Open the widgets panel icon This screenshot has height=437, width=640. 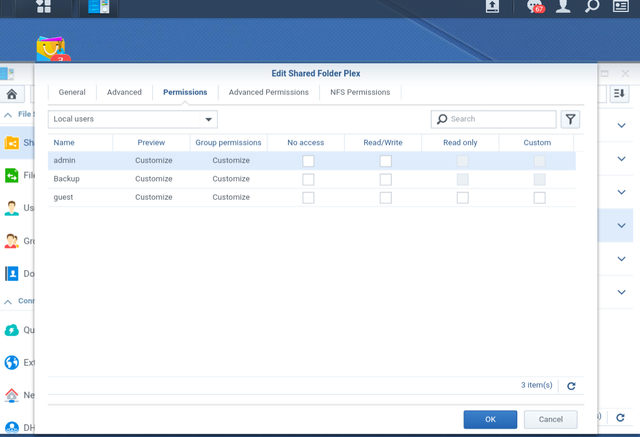(620, 6)
